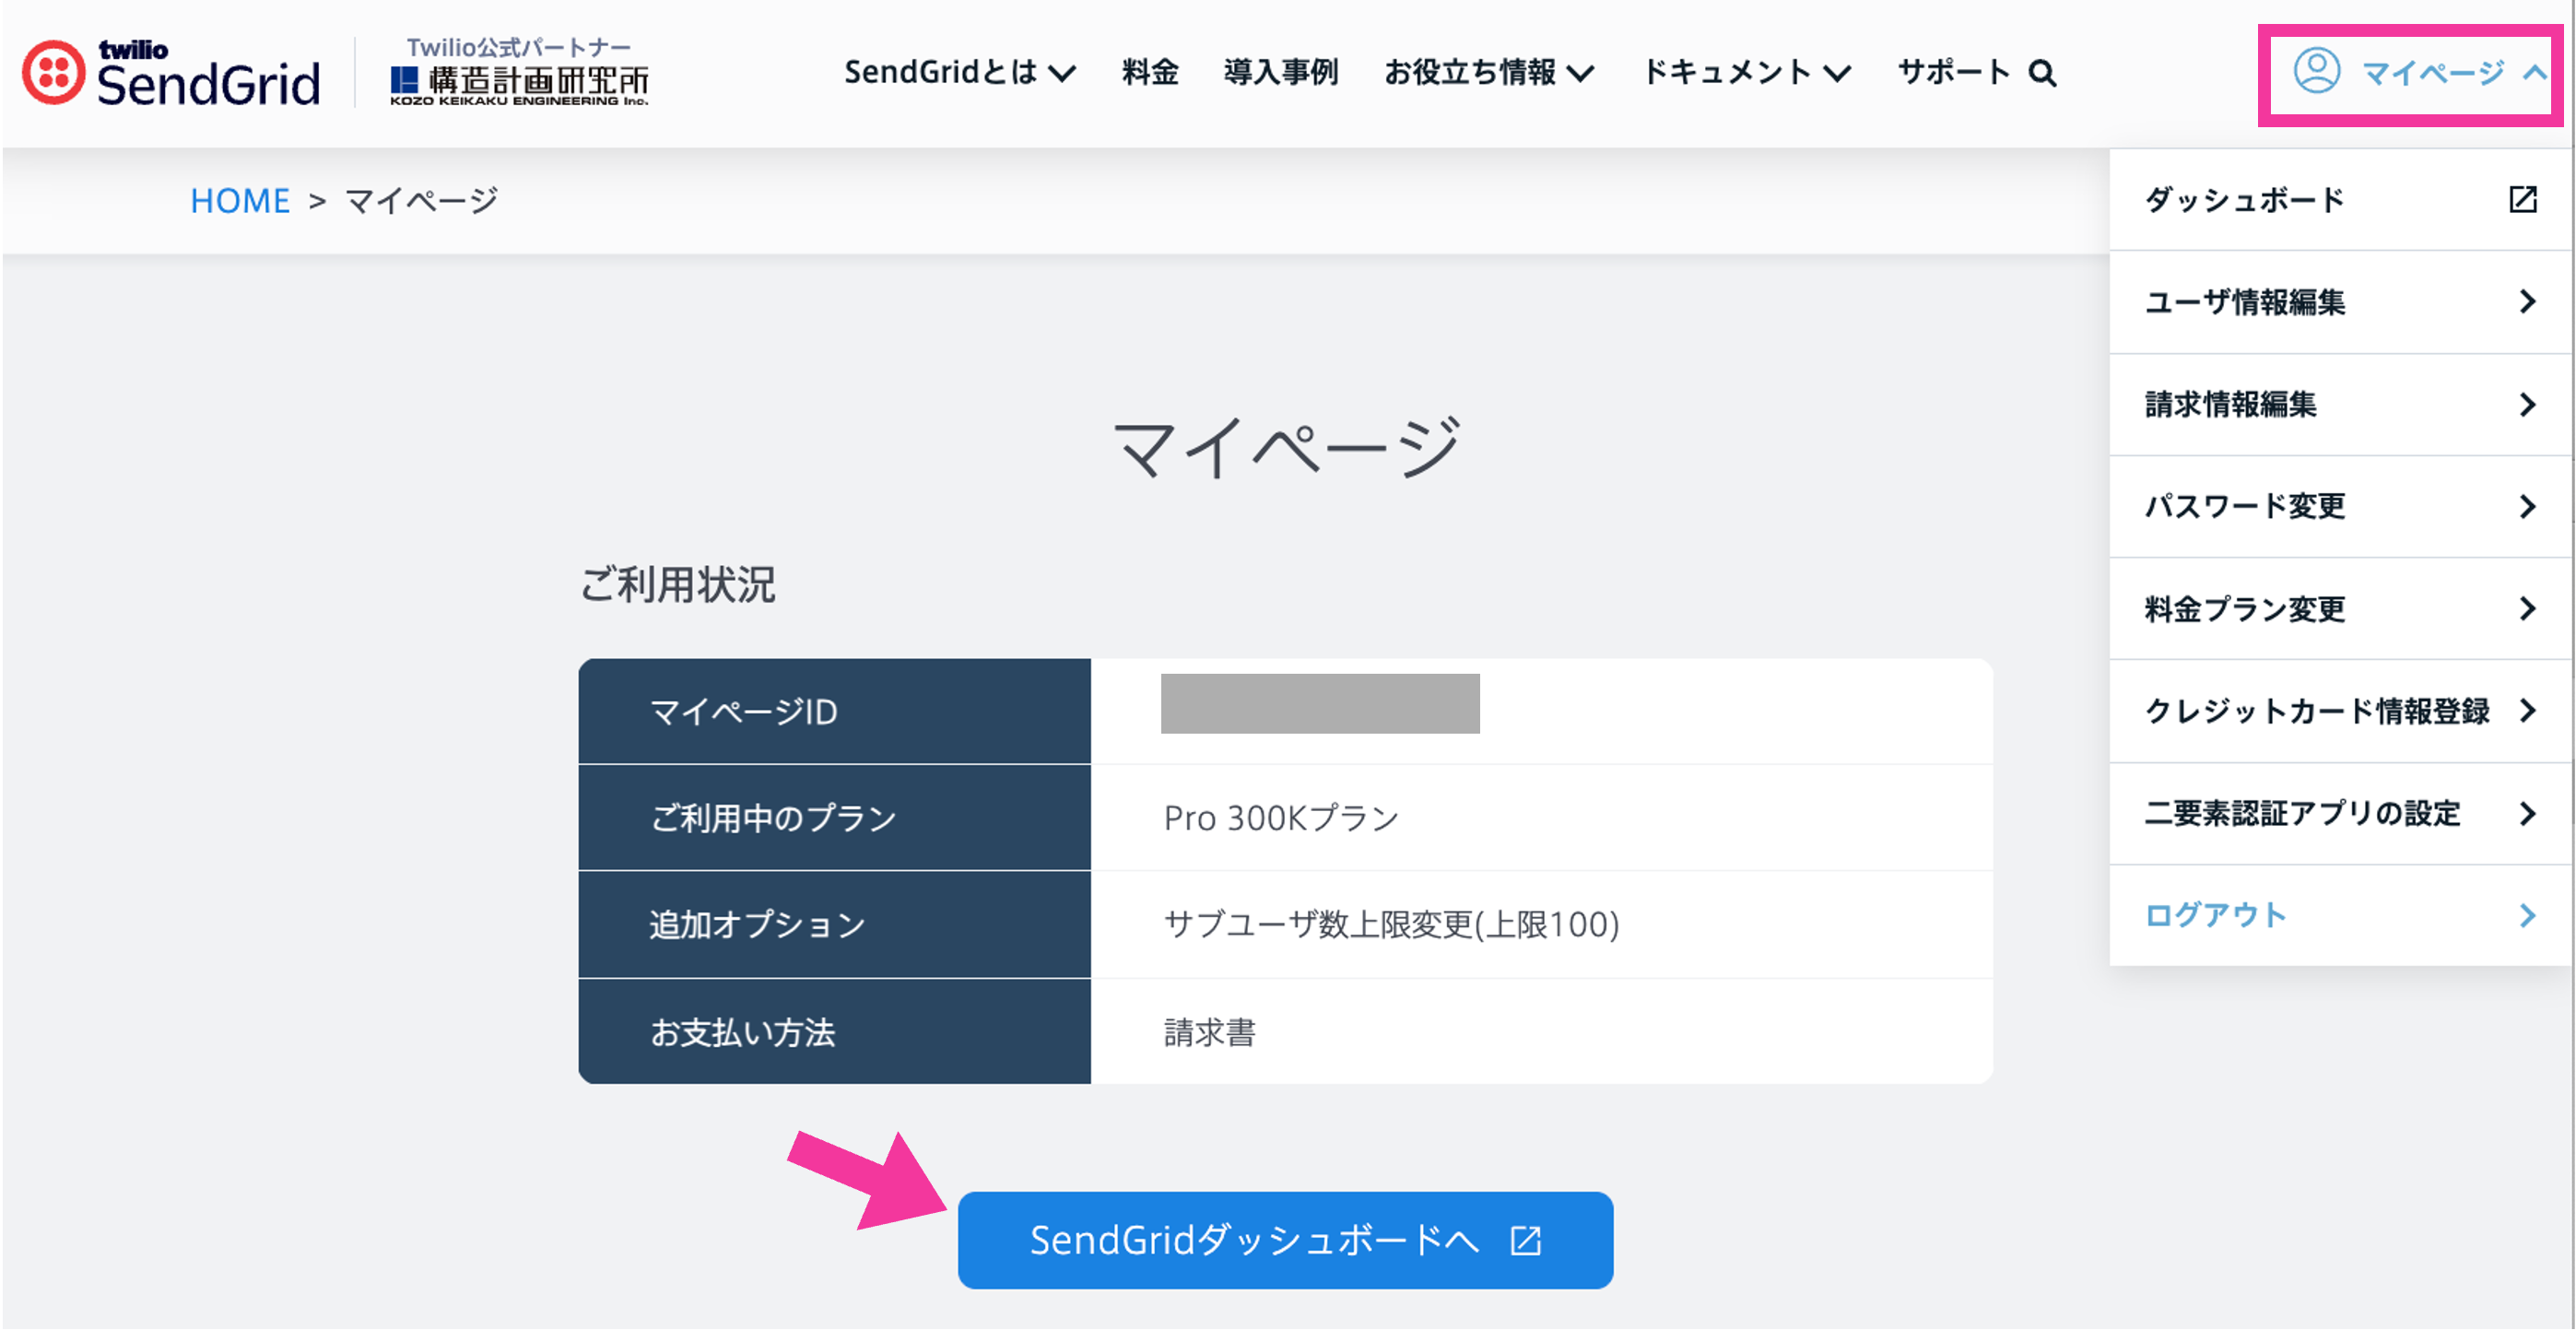This screenshot has width=2576, height=1330.
Task: Click the chevron beside パスワード変更
Action: click(x=2528, y=506)
